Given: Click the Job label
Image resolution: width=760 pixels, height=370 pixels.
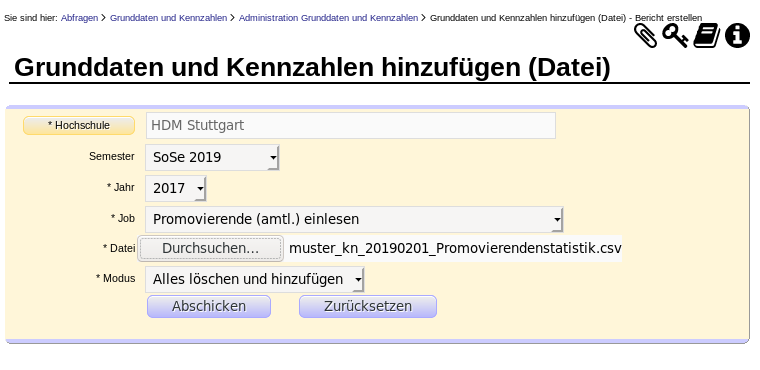Looking at the screenshot, I should pos(123,219).
